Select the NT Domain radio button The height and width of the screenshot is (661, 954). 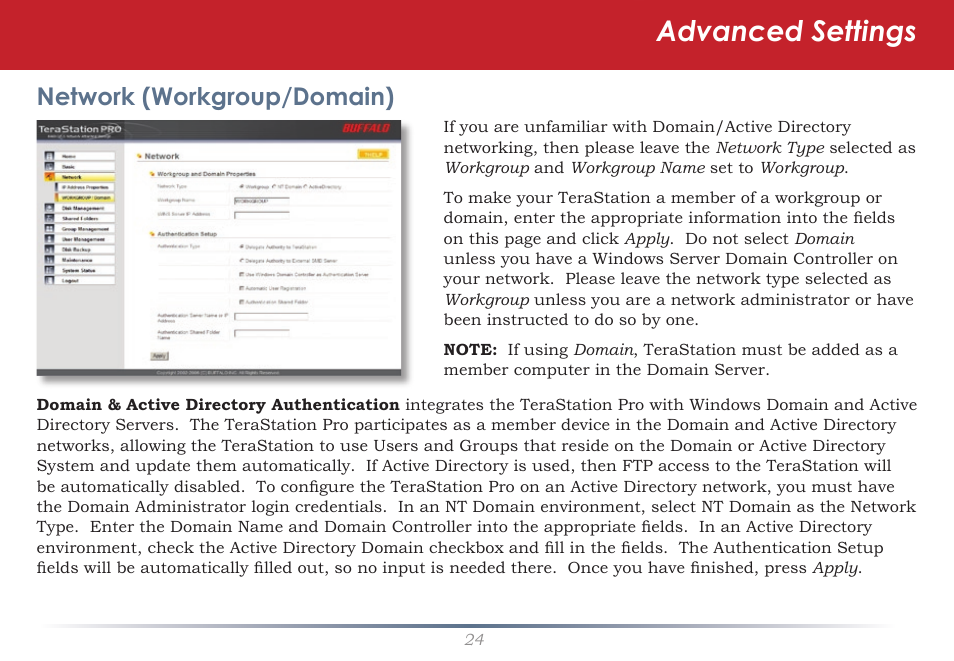[x=274, y=187]
